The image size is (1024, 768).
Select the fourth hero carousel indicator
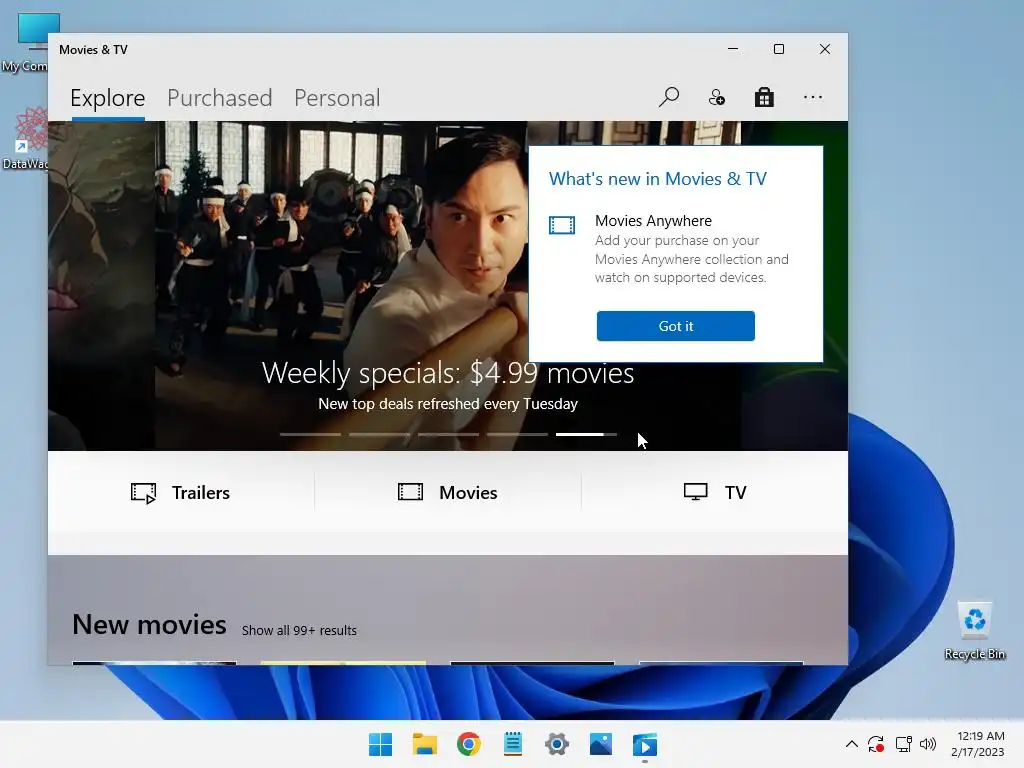pyautogui.click(x=517, y=434)
